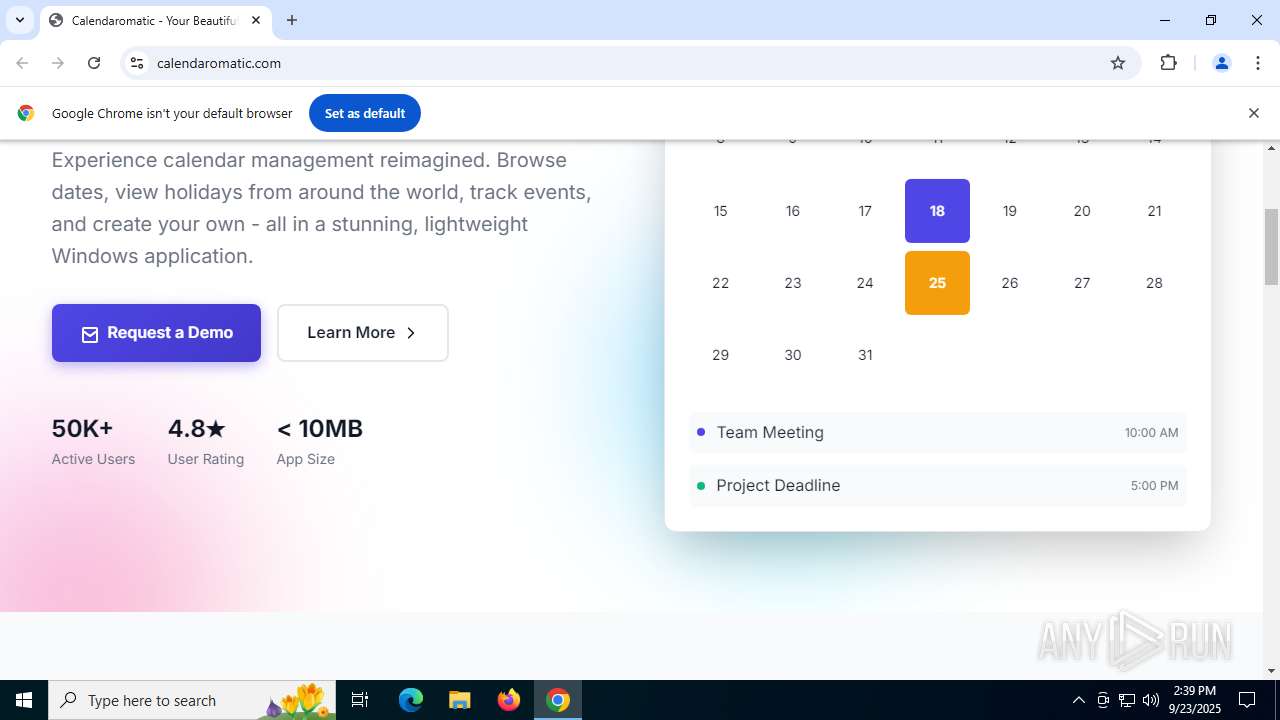This screenshot has height=720, width=1280.
Task: Select calendar date 28
Action: click(x=1154, y=283)
